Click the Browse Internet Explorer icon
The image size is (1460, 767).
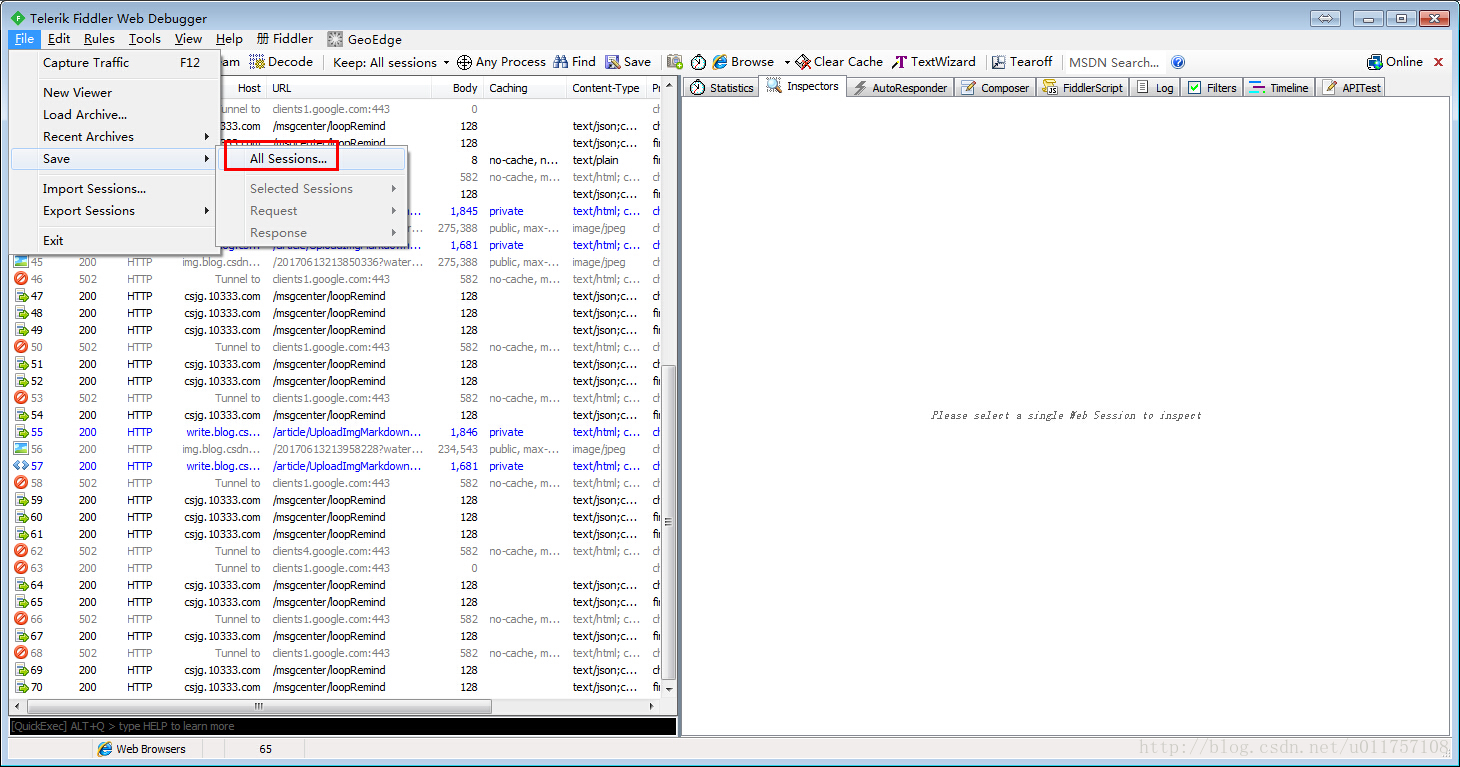click(x=720, y=62)
